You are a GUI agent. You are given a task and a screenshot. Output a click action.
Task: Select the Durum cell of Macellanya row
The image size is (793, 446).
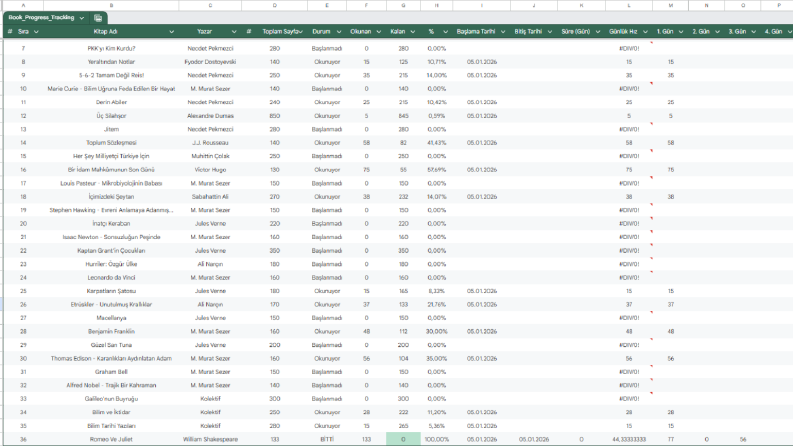(327, 318)
